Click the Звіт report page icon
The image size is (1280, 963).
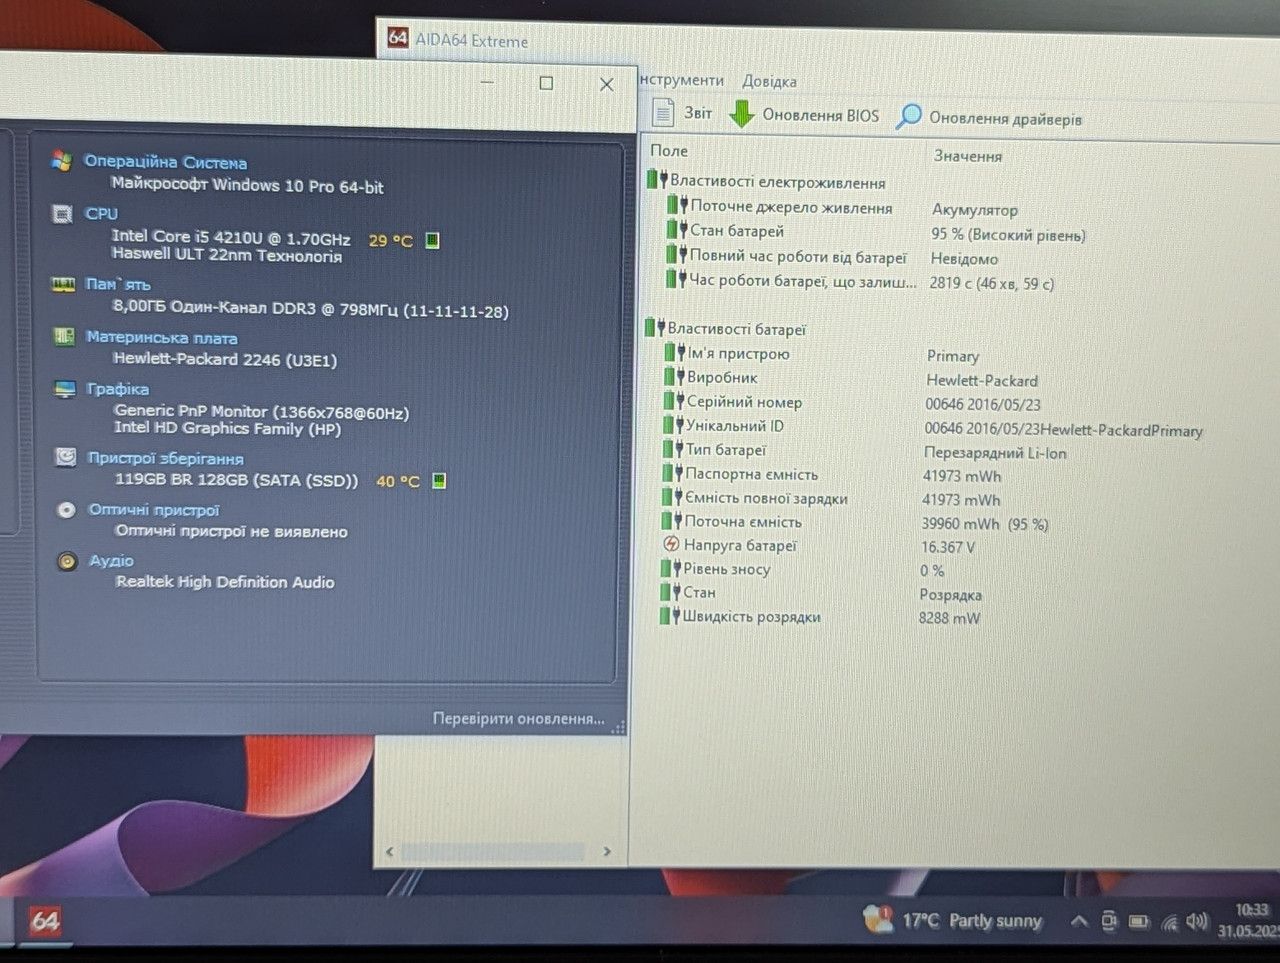point(663,112)
